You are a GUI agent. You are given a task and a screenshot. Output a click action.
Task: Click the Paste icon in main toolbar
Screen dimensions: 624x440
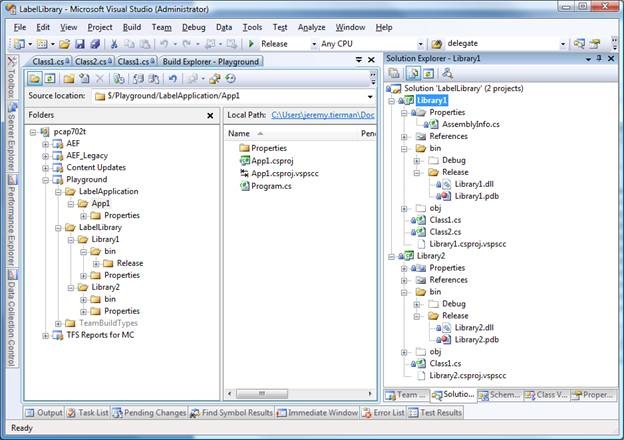(x=145, y=44)
